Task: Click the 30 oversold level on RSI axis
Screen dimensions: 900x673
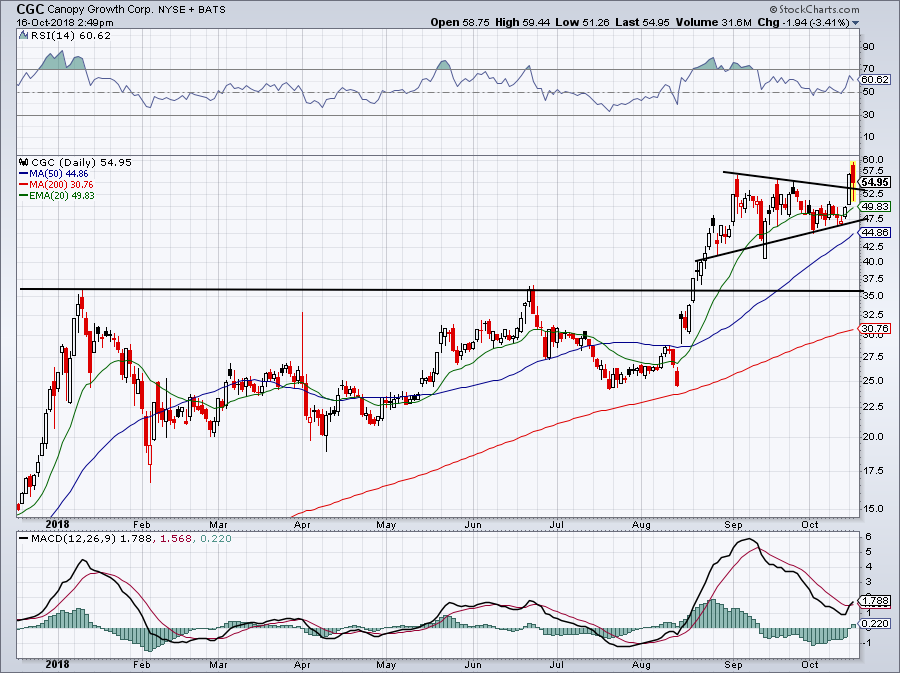Action: pos(868,115)
